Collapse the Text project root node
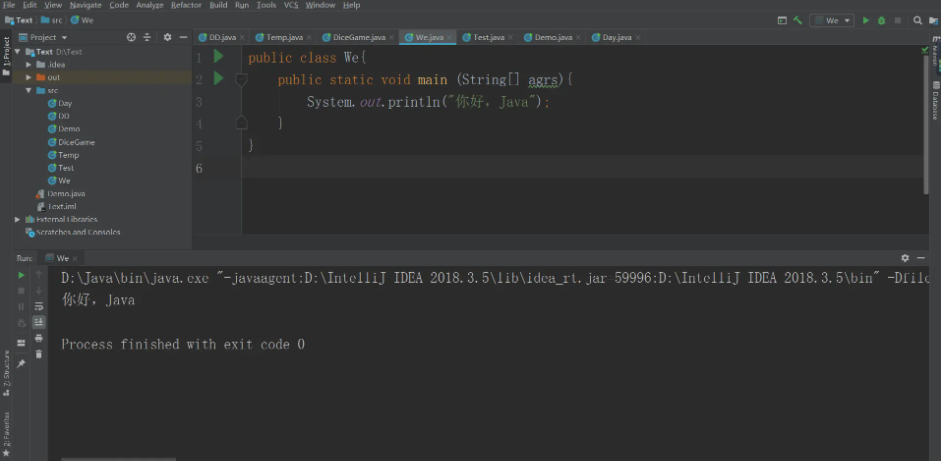The image size is (941, 461). (17, 52)
